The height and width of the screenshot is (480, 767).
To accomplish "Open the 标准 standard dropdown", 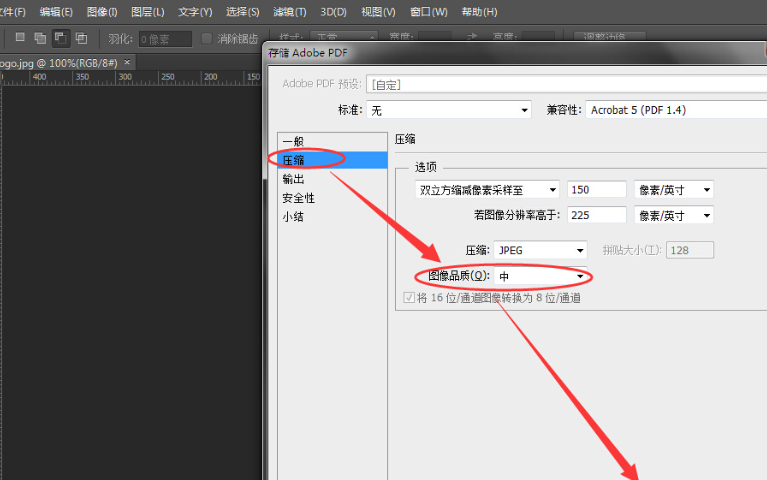I will [449, 110].
